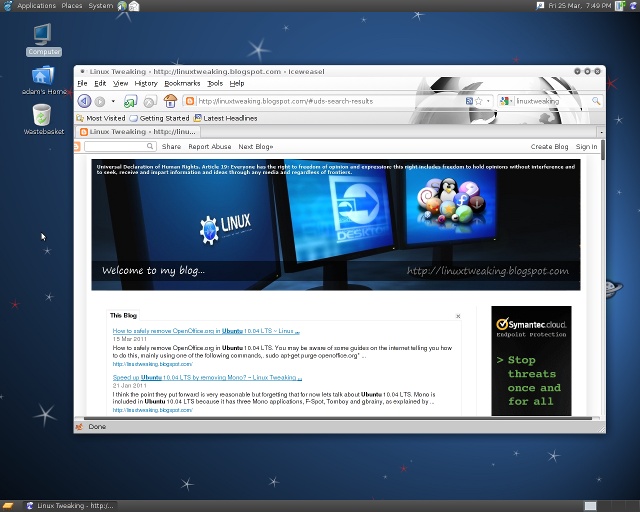Open Latest Headlines feed bookmark
Image resolution: width=640 pixels, height=512 pixels.
point(225,118)
